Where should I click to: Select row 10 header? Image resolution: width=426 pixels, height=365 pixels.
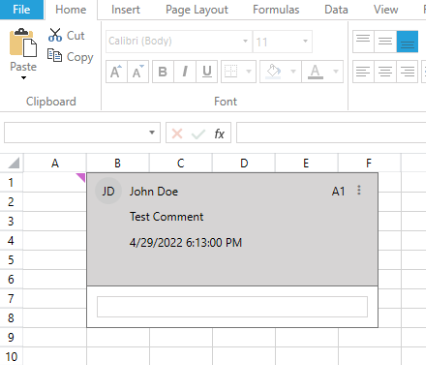pos(11,356)
